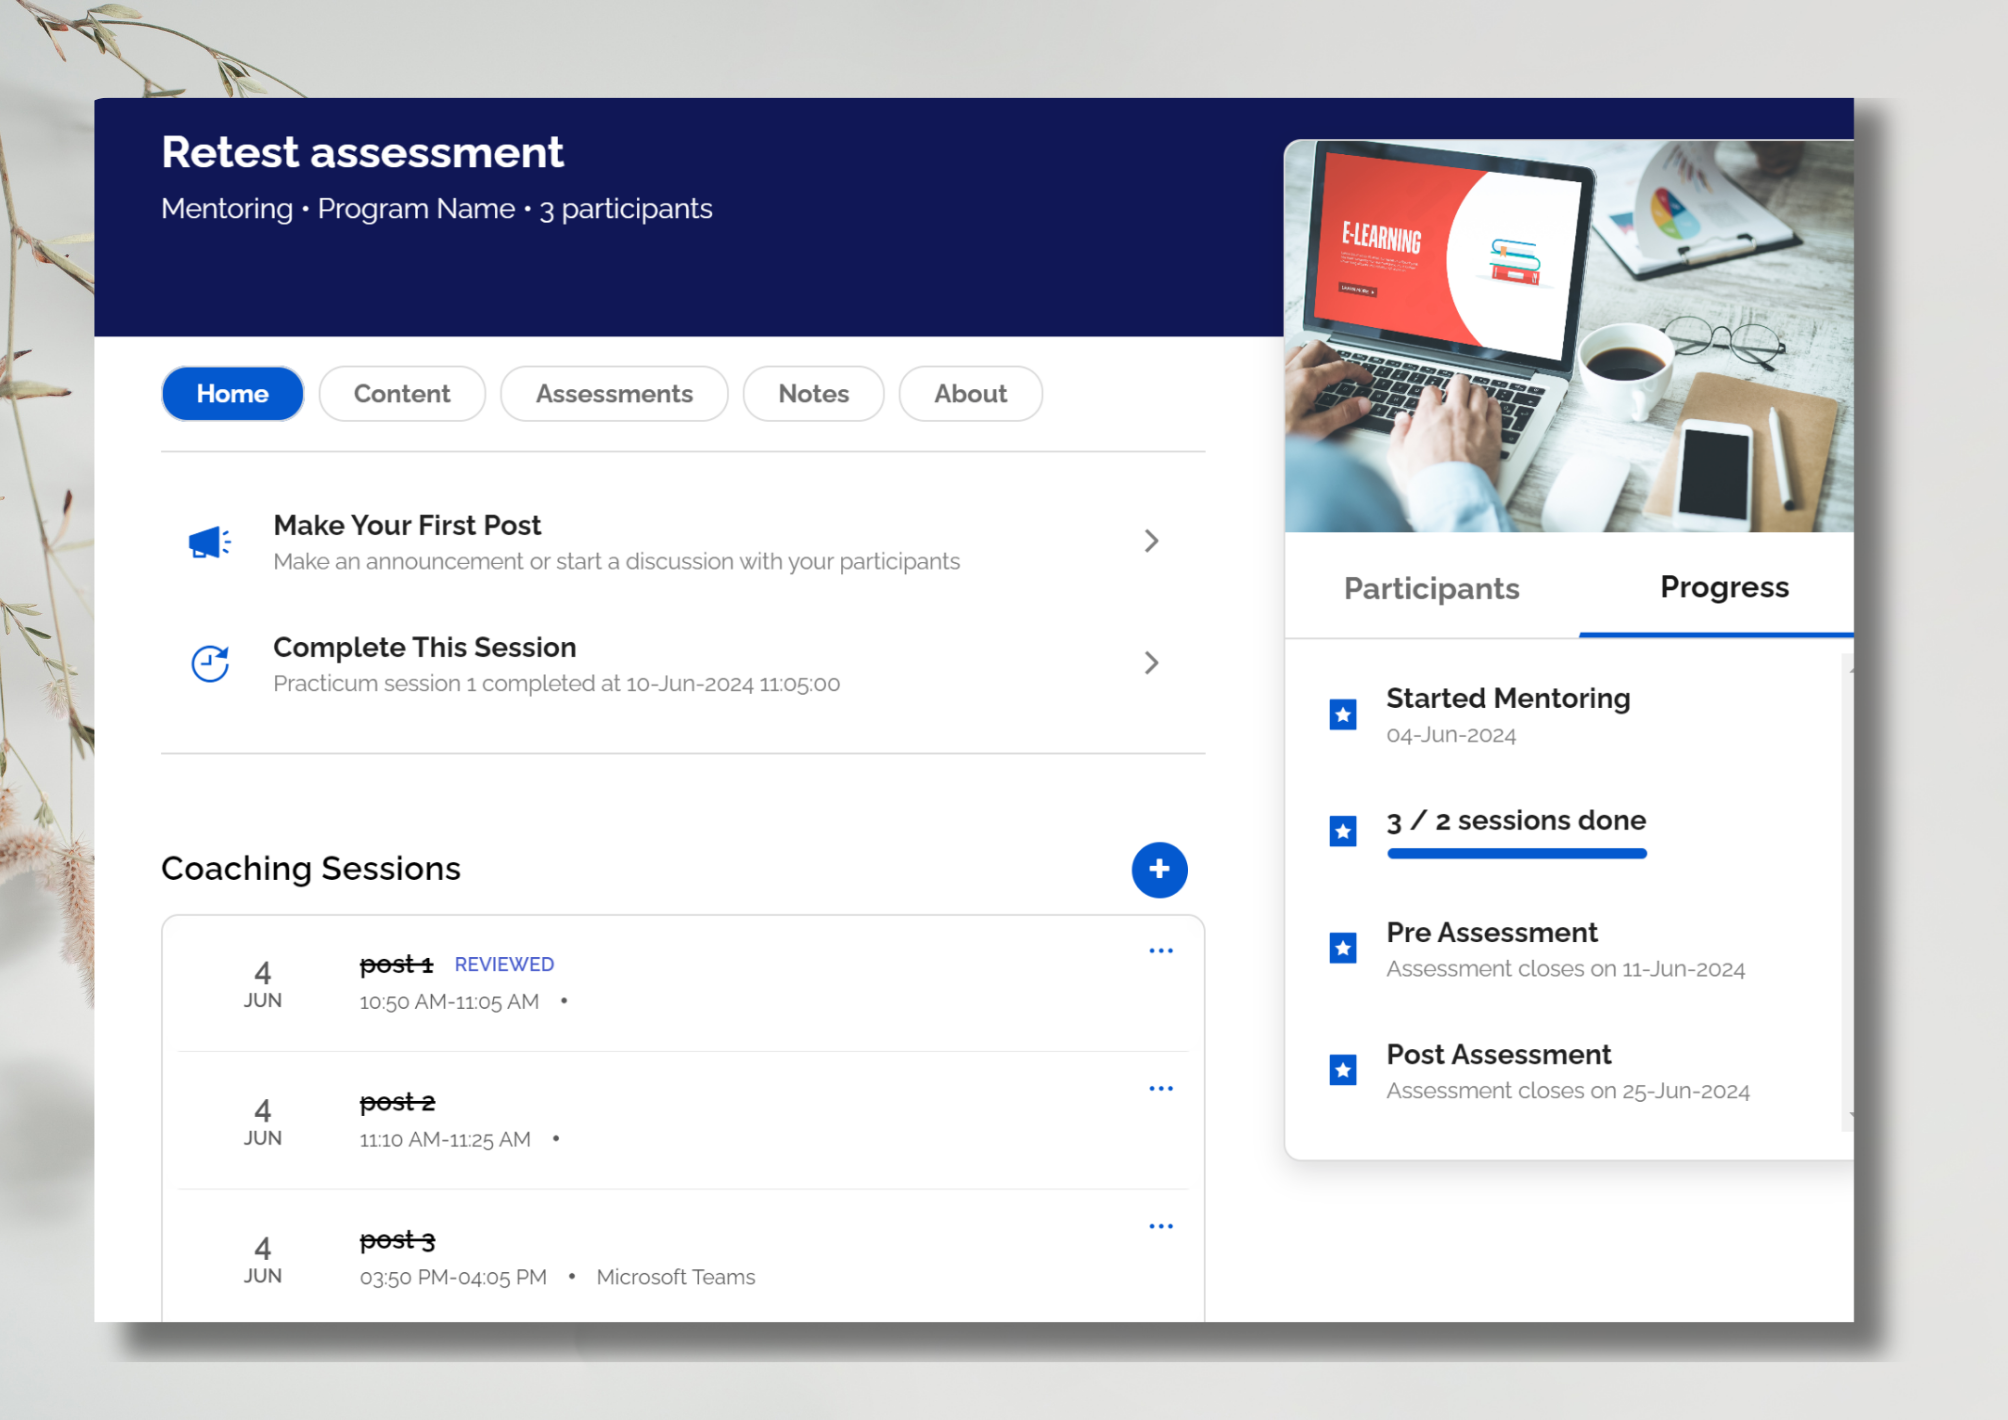Switch to the Content tab
This screenshot has height=1420, width=2008.
coord(402,394)
